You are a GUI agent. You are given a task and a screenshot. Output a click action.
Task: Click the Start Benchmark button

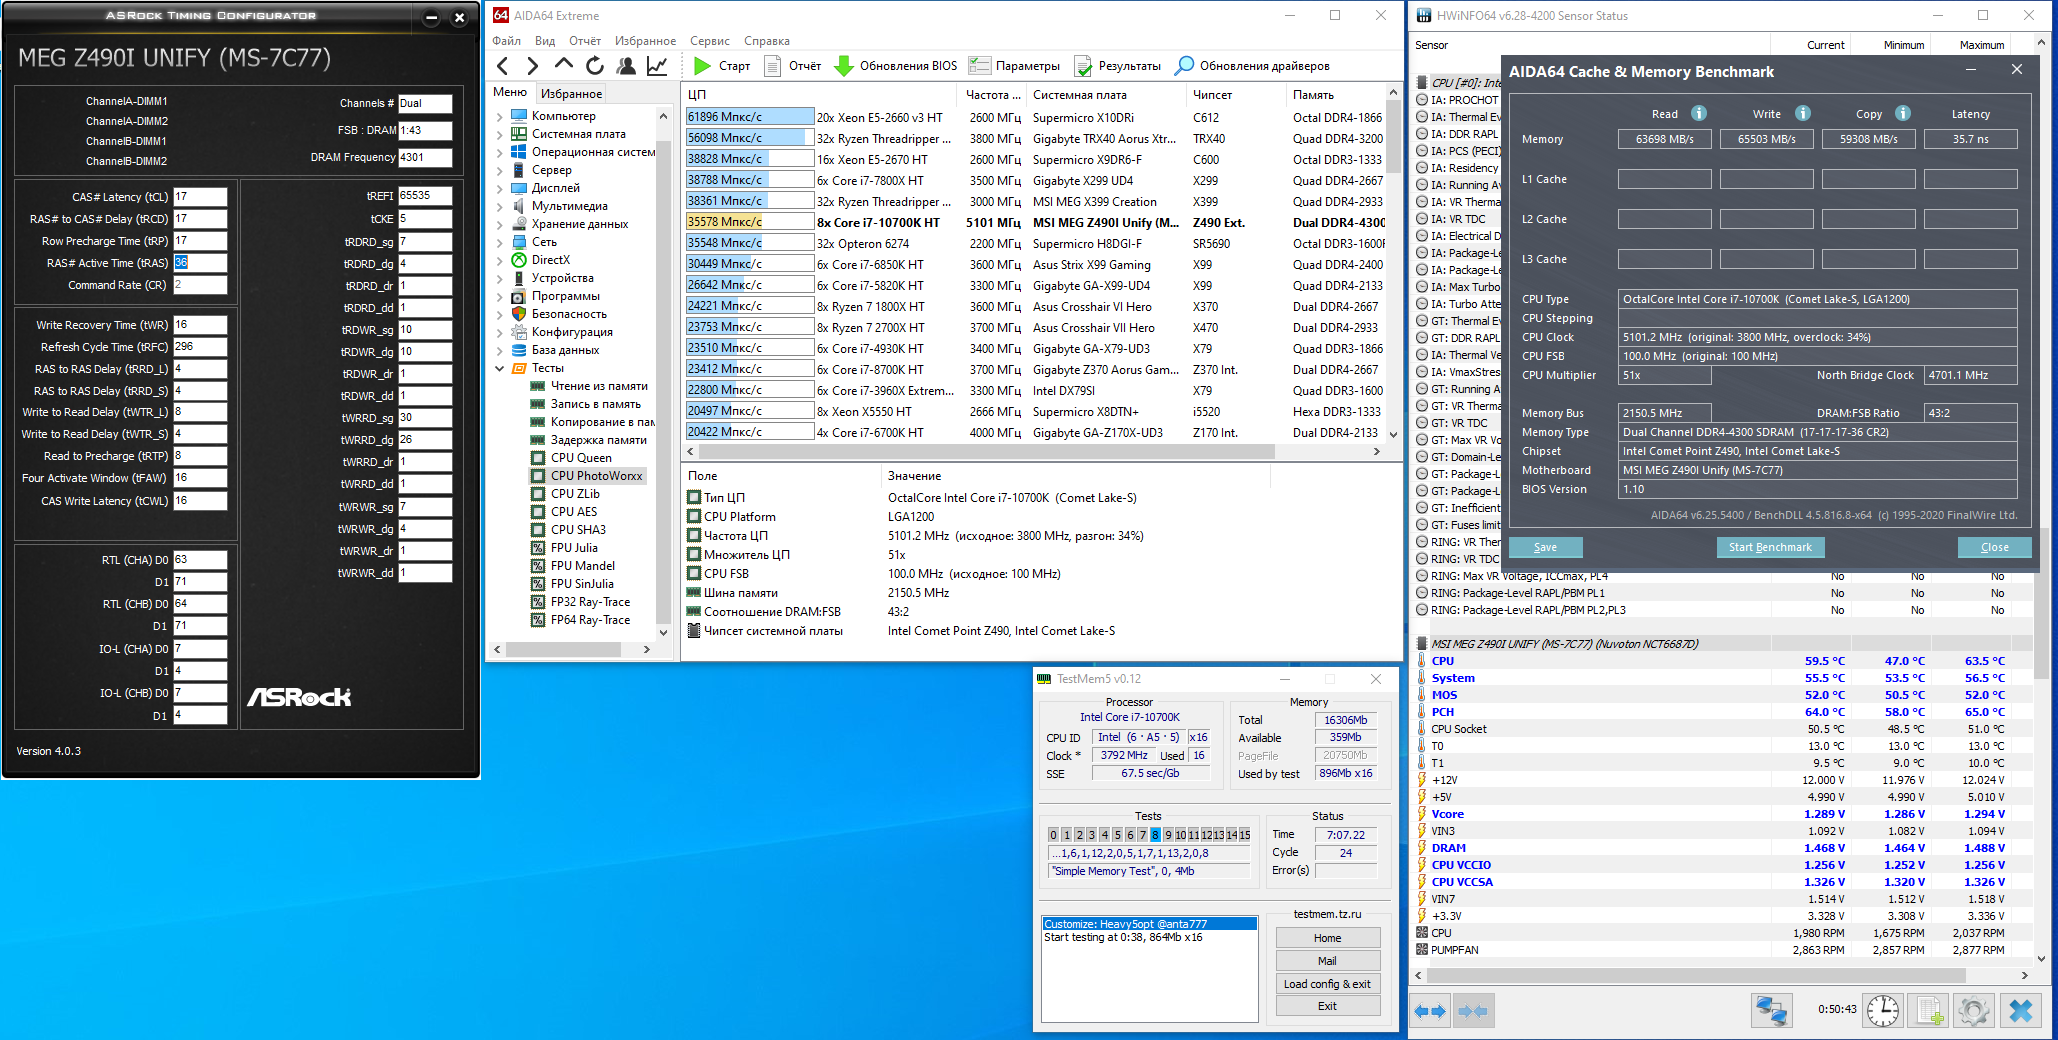(1770, 547)
